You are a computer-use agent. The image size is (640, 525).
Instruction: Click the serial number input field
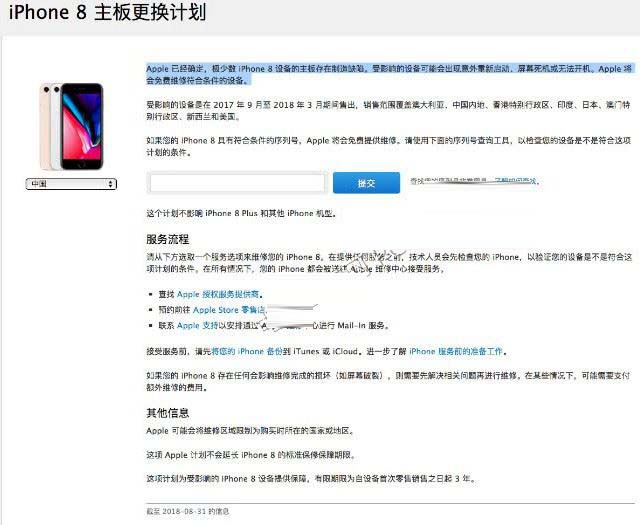237,182
